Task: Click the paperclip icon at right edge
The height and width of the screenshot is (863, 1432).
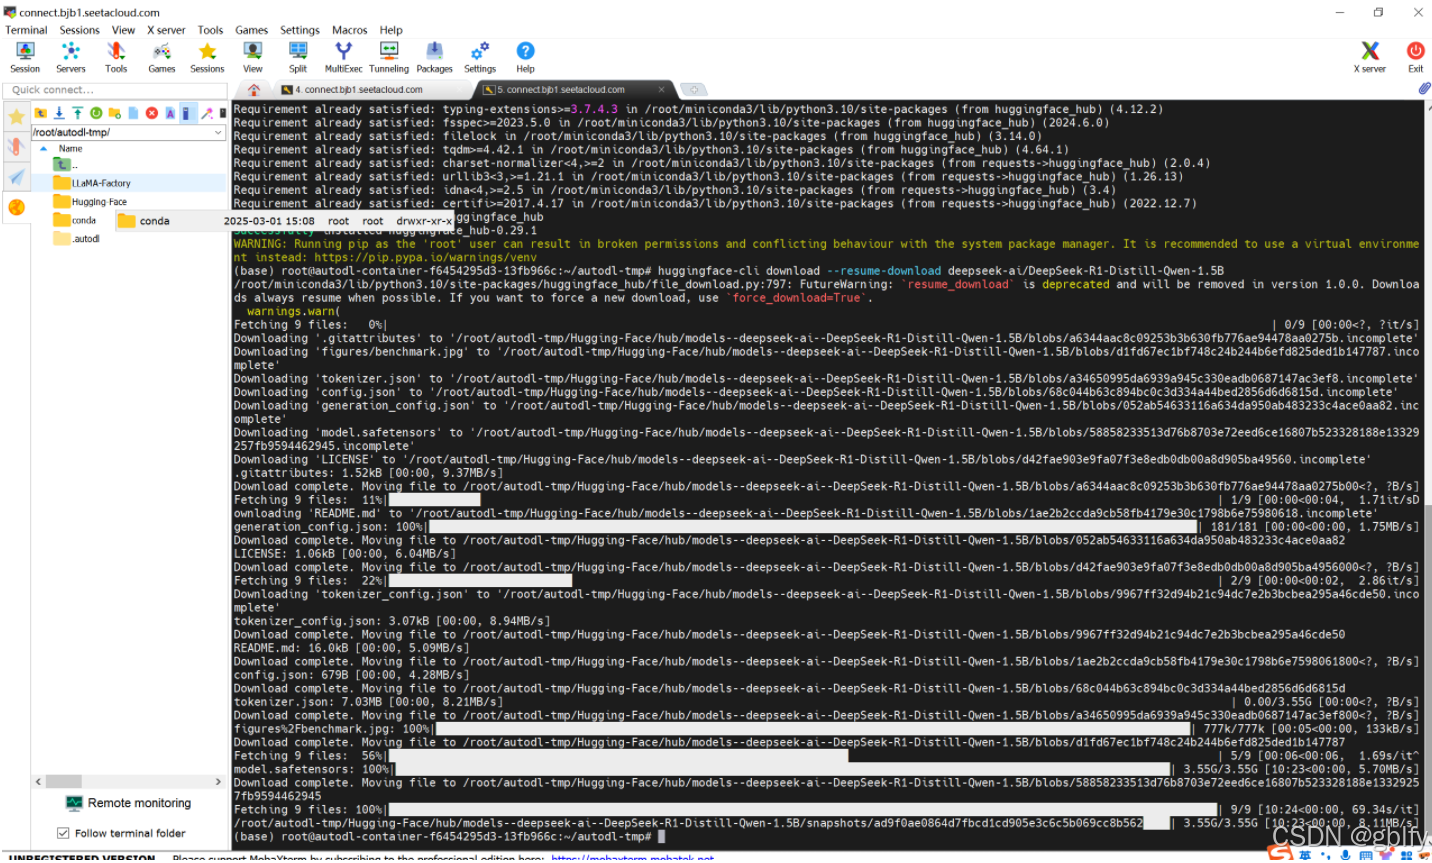Action: click(x=1423, y=89)
